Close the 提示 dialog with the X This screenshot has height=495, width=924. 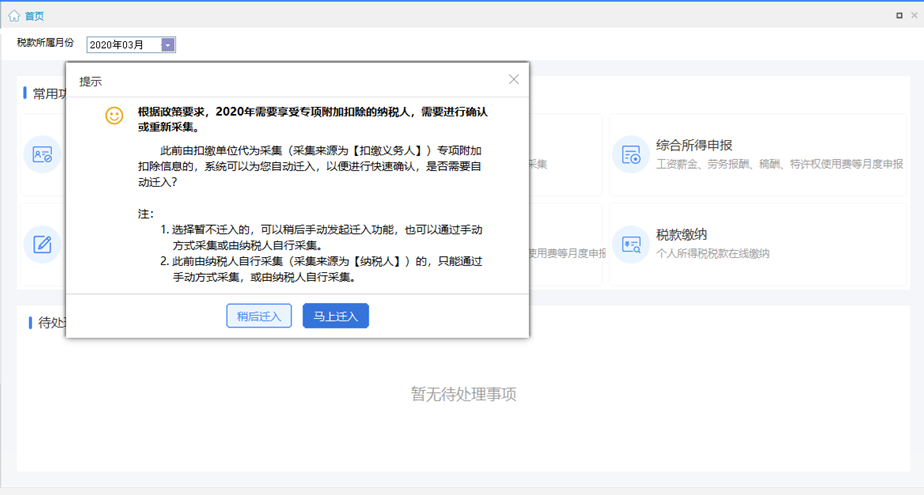click(x=514, y=80)
